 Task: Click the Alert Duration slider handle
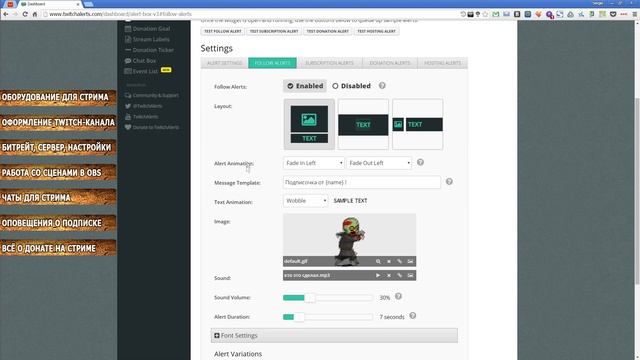(299, 317)
